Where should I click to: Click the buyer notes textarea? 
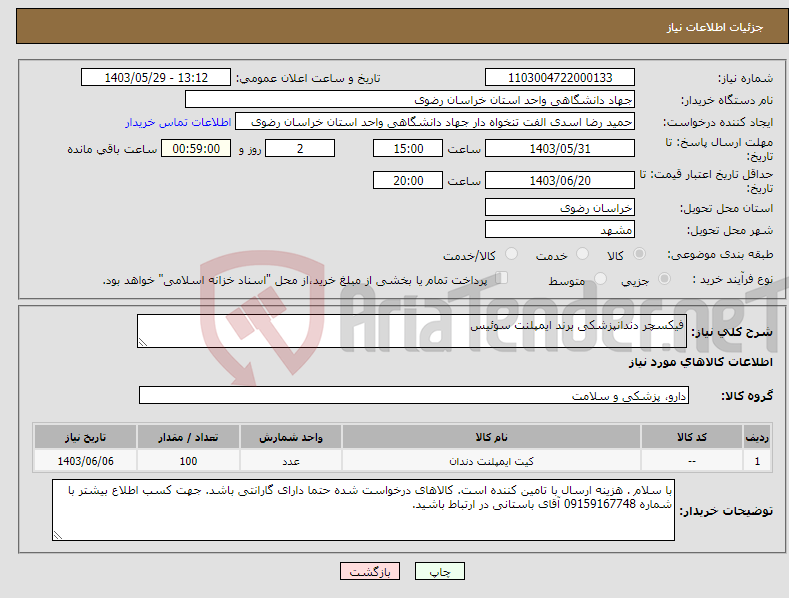pyautogui.click(x=363, y=510)
